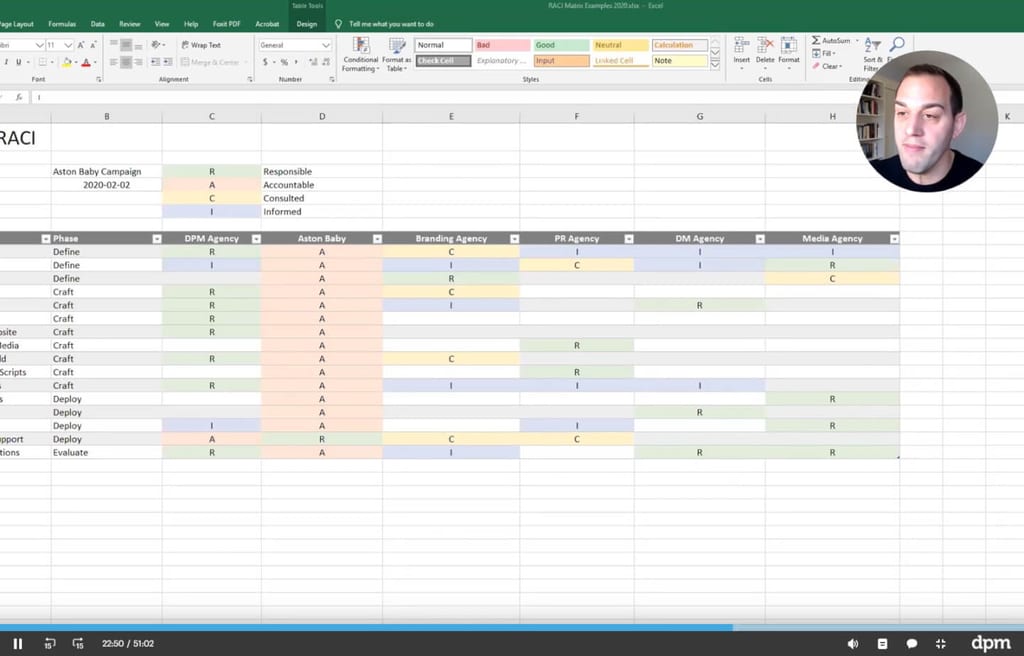1024x656 pixels.
Task: Apply the Bad cell style
Action: click(502, 45)
